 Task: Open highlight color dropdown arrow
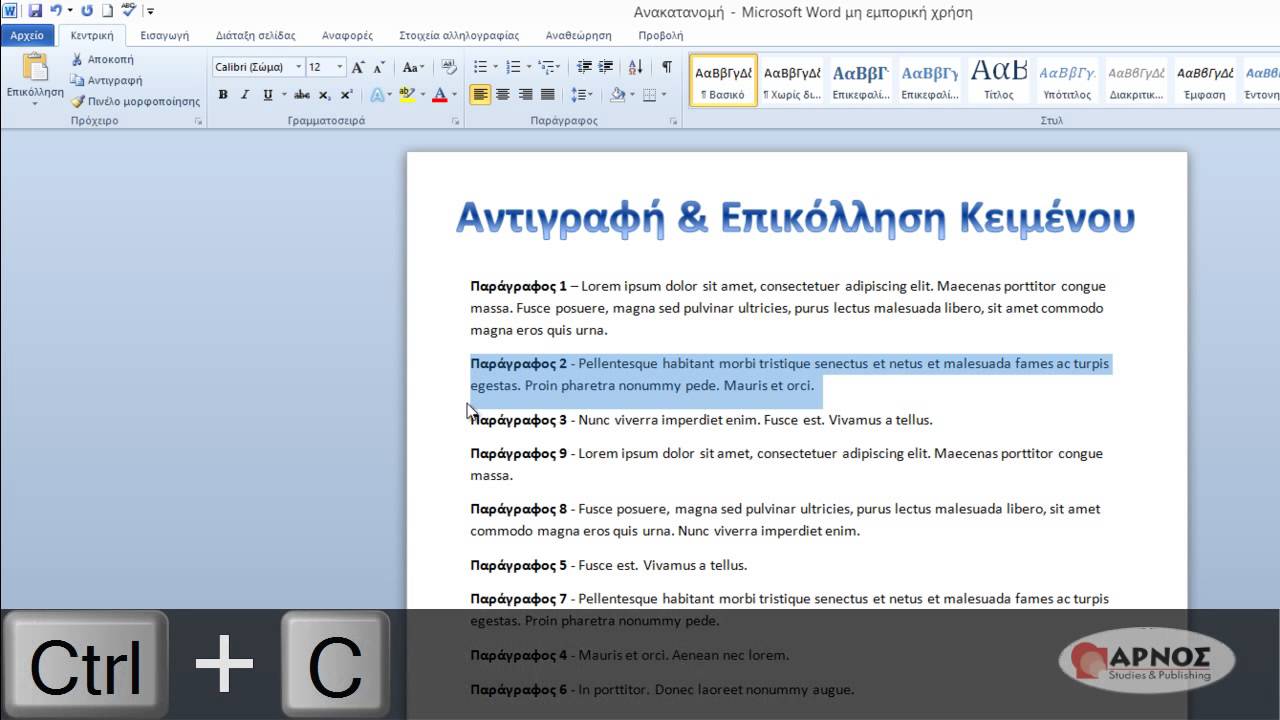[422, 95]
